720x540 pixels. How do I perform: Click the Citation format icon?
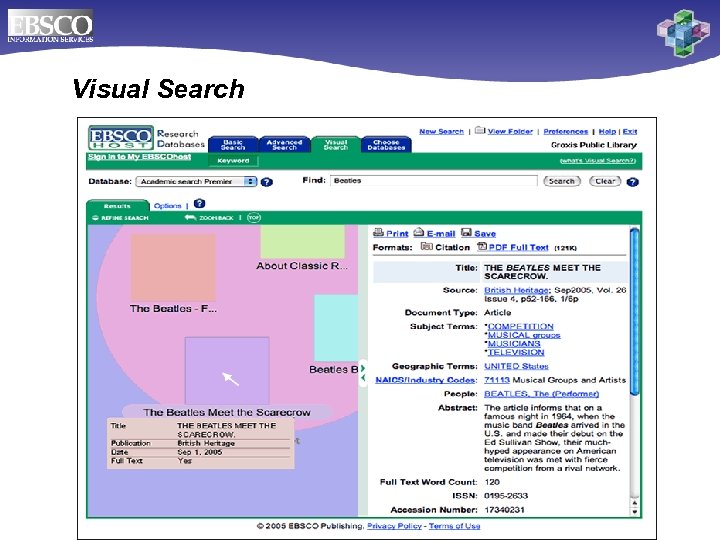[x=427, y=247]
